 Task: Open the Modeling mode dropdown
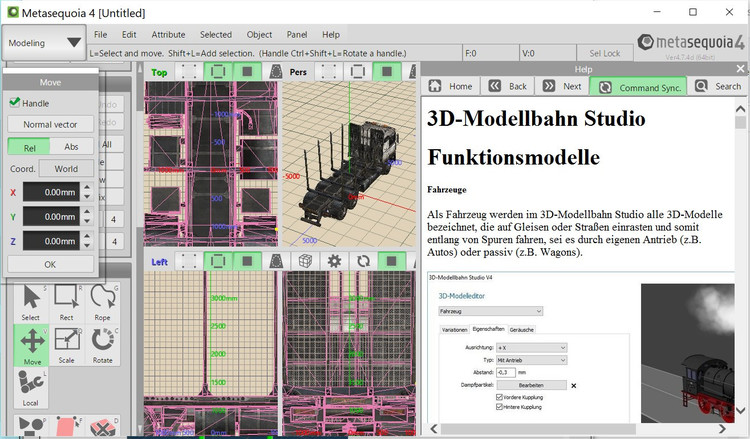[x=44, y=43]
